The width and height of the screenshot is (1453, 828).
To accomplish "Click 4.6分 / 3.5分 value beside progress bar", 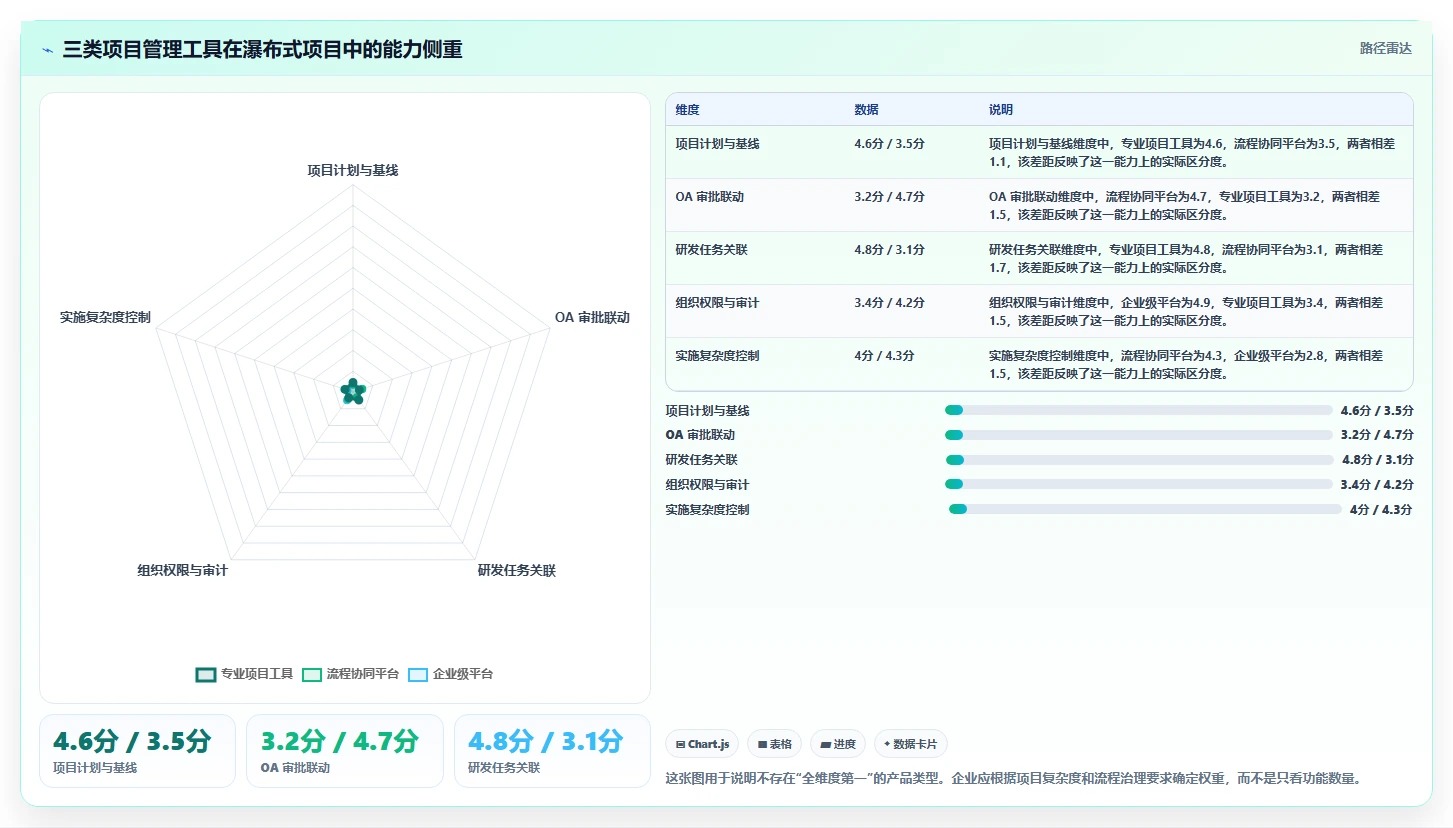I will coord(1376,410).
